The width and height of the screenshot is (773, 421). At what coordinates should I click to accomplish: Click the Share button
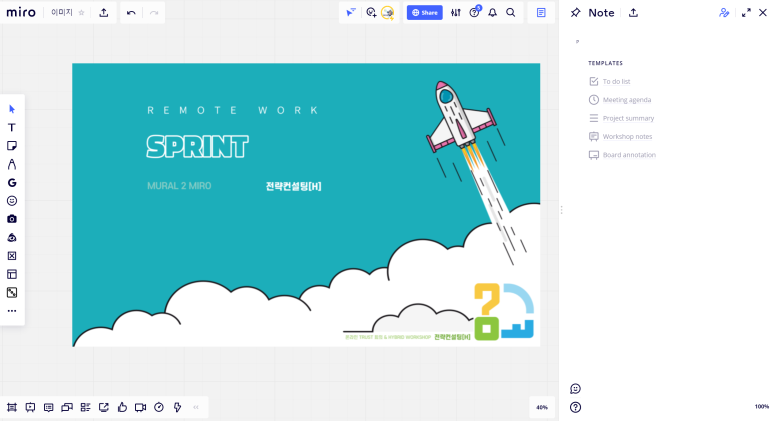click(424, 12)
